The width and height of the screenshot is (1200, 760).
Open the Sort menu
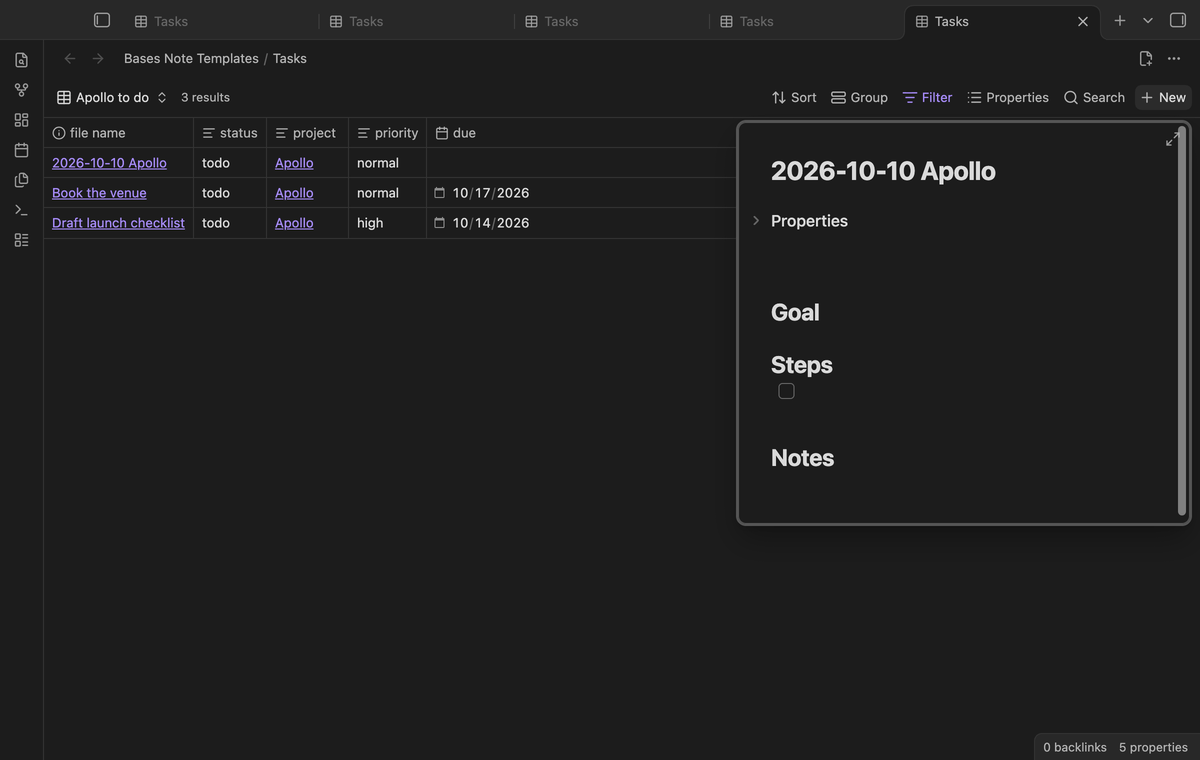[x=794, y=97]
